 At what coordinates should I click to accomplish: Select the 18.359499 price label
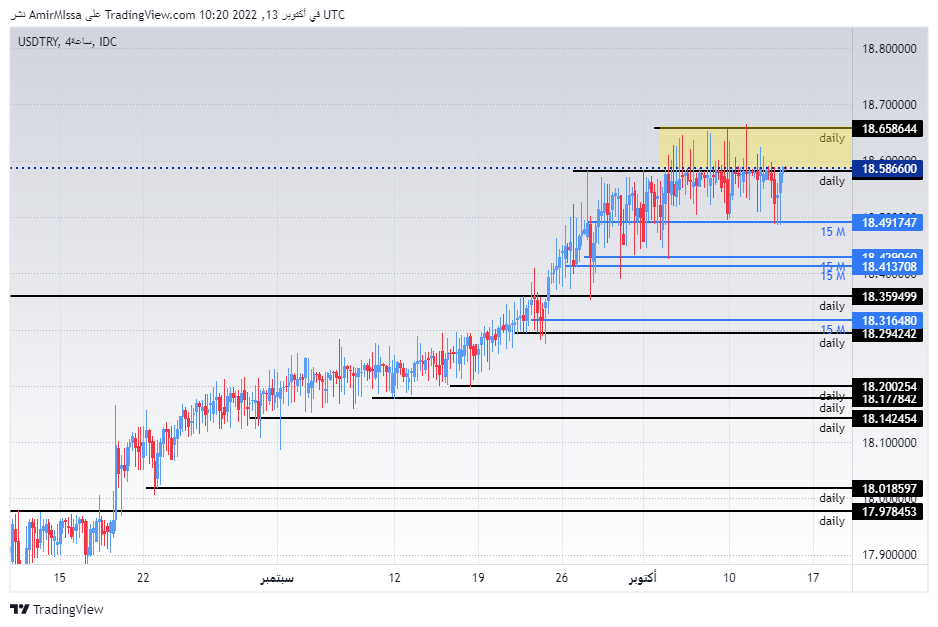coord(888,297)
